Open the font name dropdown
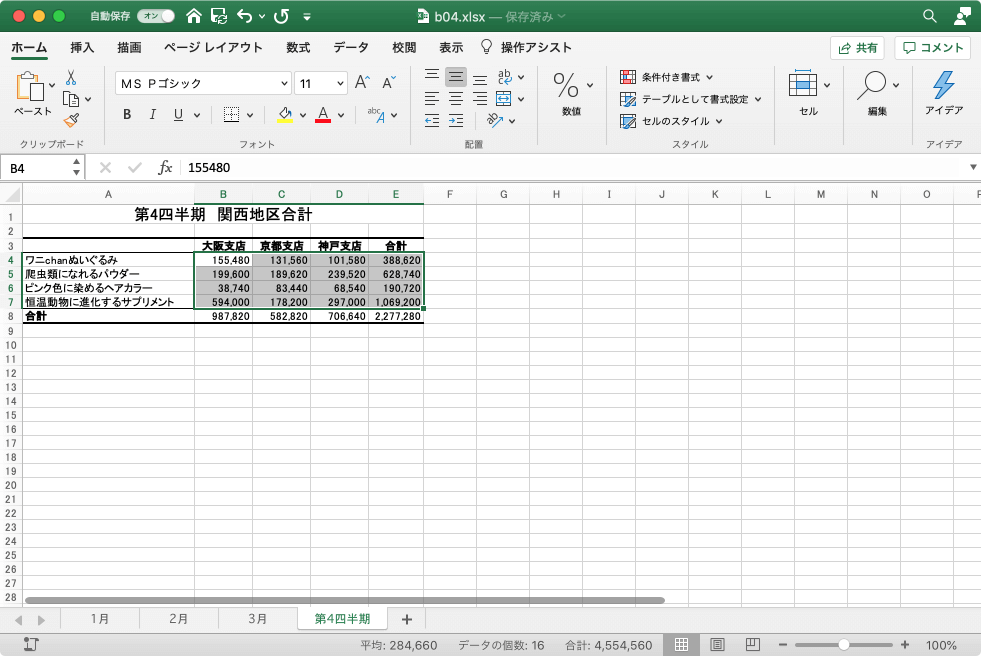 tap(284, 83)
